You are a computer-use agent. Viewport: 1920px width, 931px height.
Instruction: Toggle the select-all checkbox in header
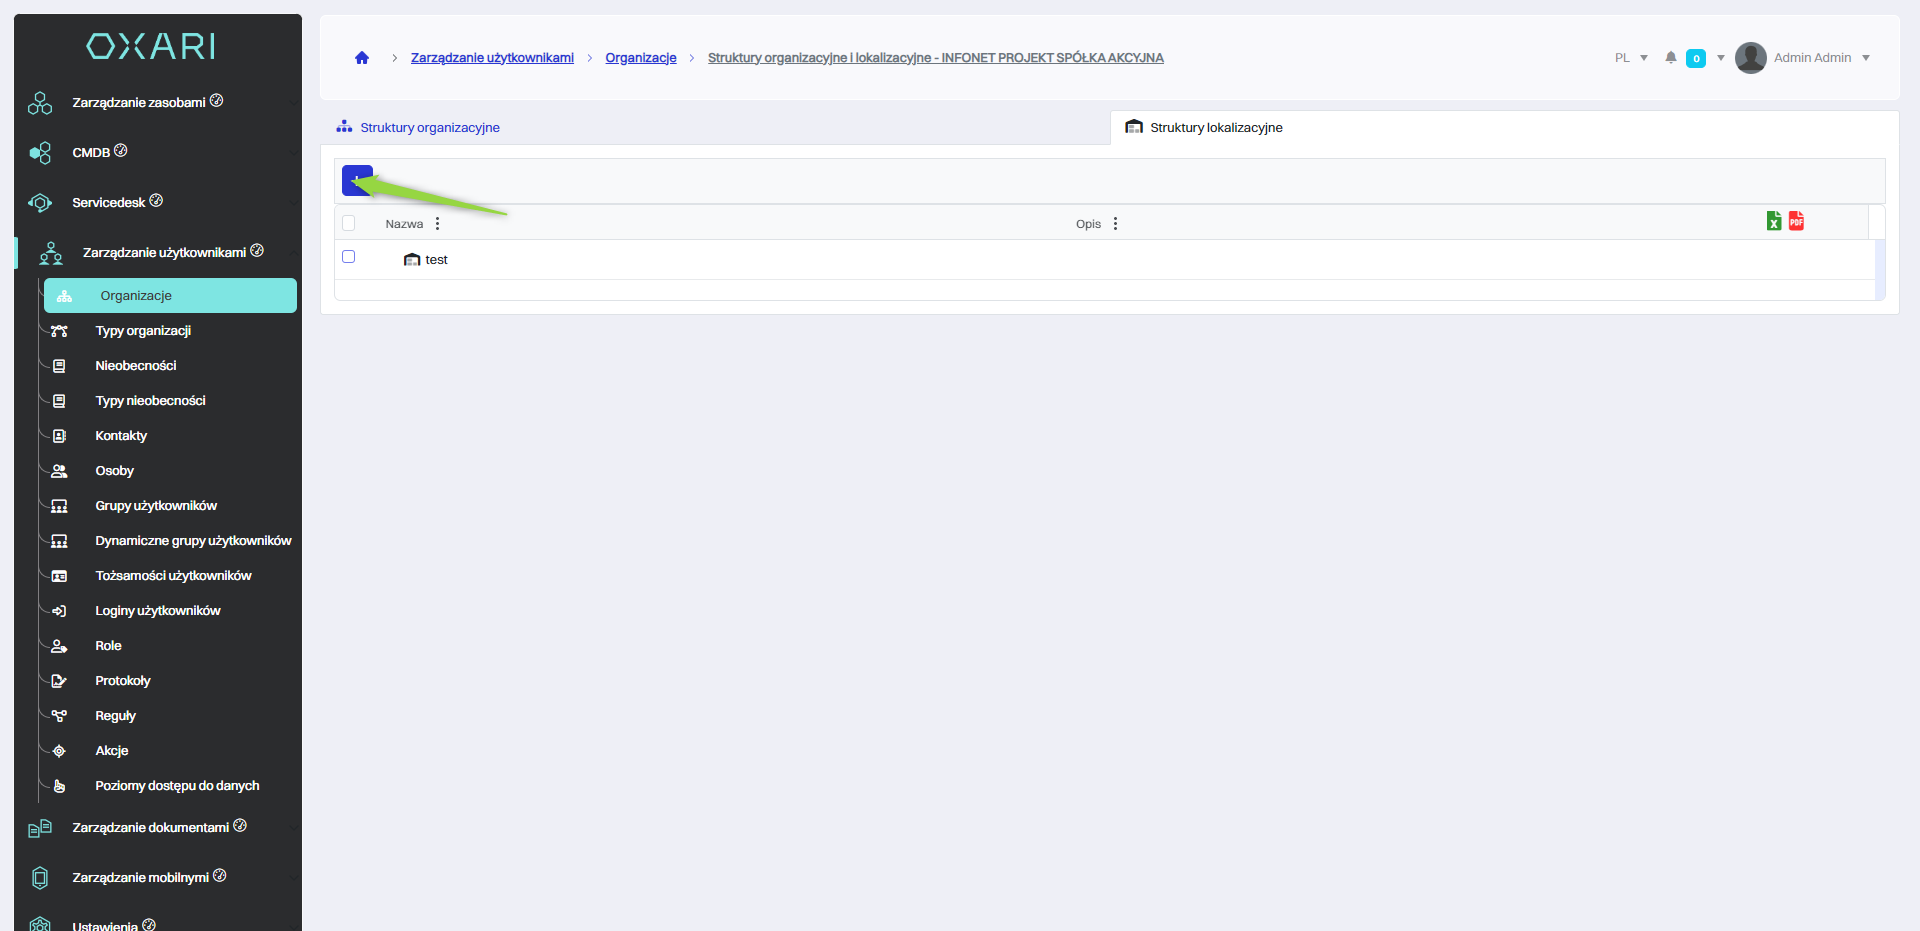click(x=349, y=223)
